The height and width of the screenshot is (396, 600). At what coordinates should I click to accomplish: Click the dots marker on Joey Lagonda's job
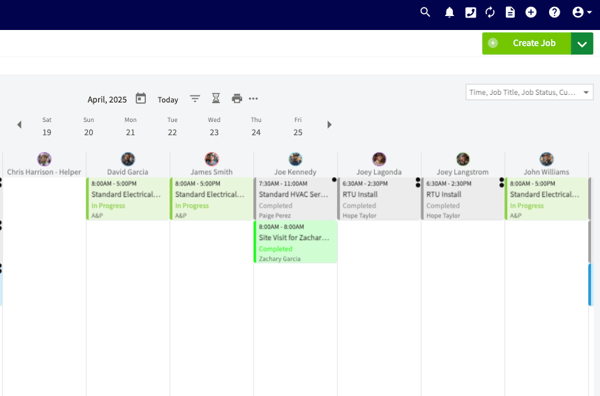(x=418, y=183)
